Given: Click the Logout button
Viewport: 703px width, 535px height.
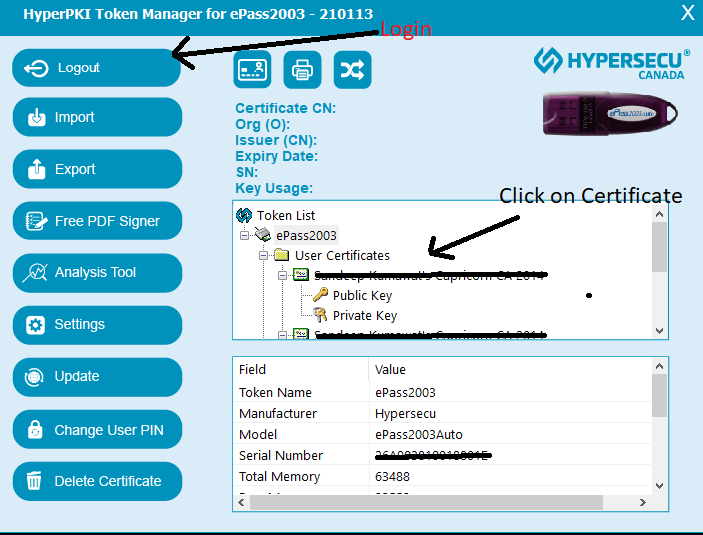Looking at the screenshot, I should click(96, 68).
